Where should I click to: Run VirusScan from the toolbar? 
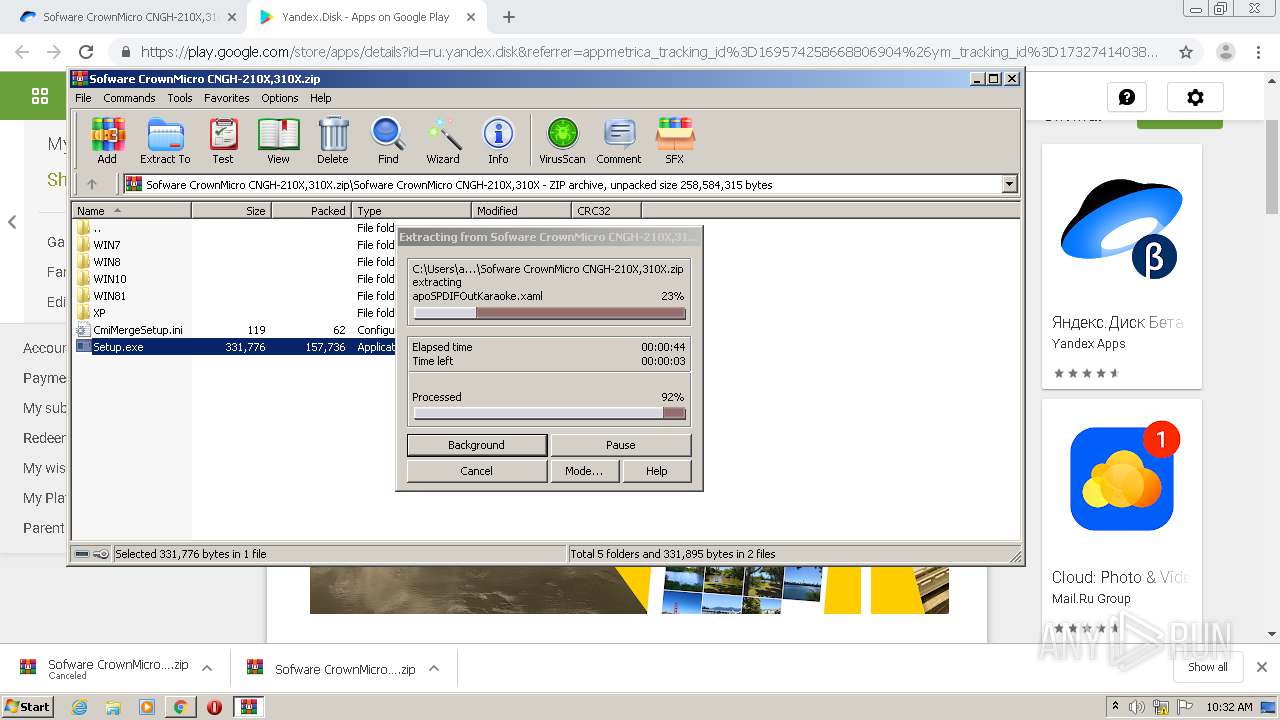(562, 140)
